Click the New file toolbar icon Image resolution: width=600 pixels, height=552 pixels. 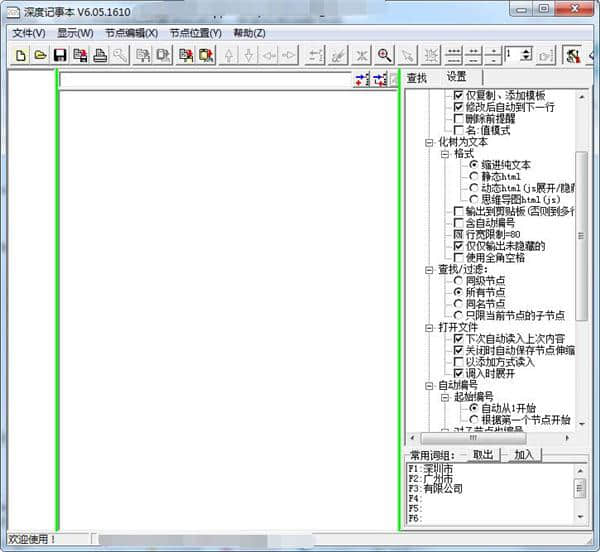coord(21,55)
